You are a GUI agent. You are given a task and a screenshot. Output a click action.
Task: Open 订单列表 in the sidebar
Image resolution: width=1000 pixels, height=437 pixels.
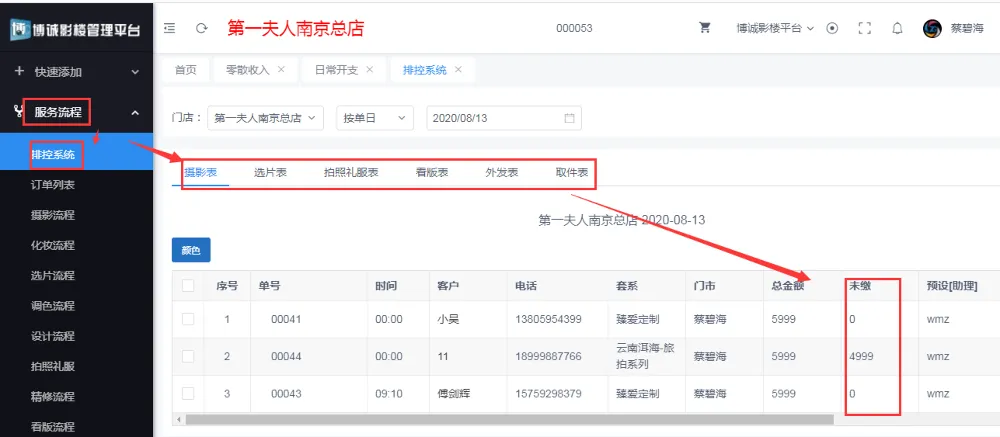[52, 185]
